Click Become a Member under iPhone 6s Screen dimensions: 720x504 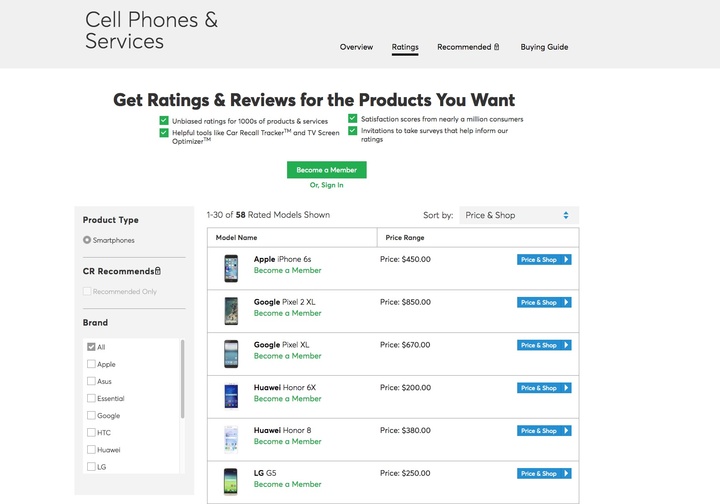(x=287, y=270)
